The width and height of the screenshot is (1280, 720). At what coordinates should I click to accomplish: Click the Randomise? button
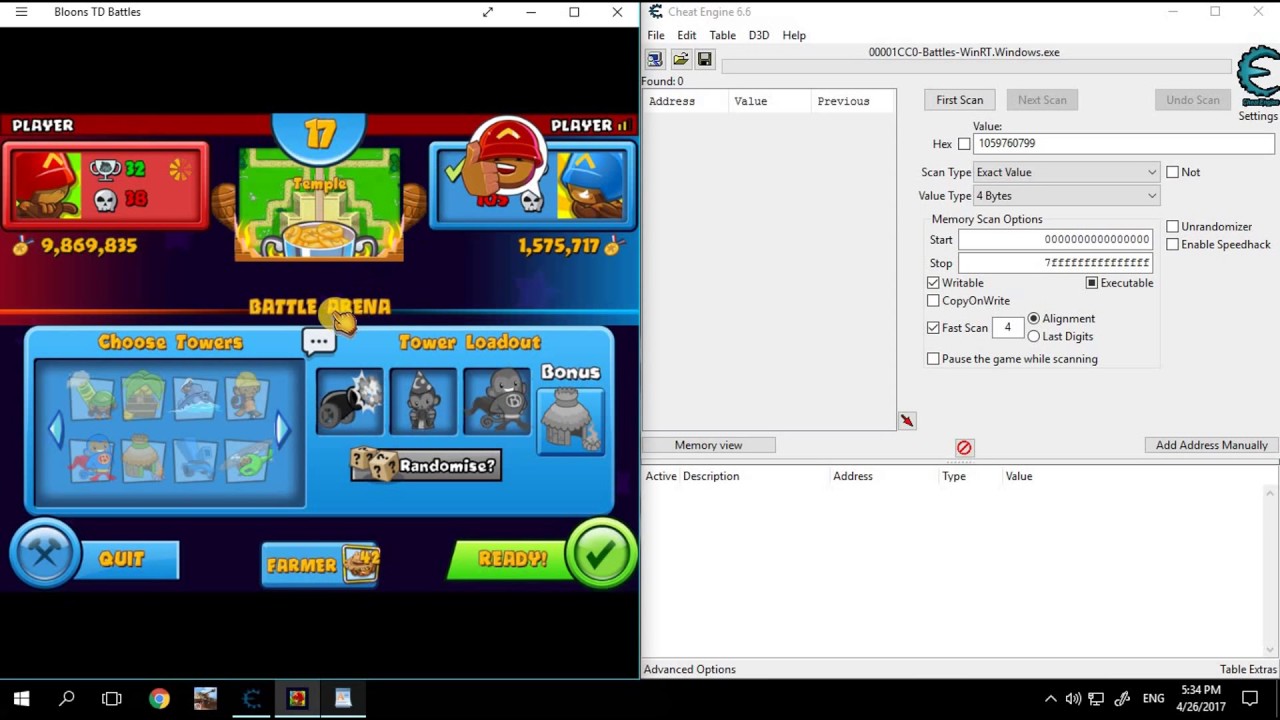pyautogui.click(x=426, y=465)
